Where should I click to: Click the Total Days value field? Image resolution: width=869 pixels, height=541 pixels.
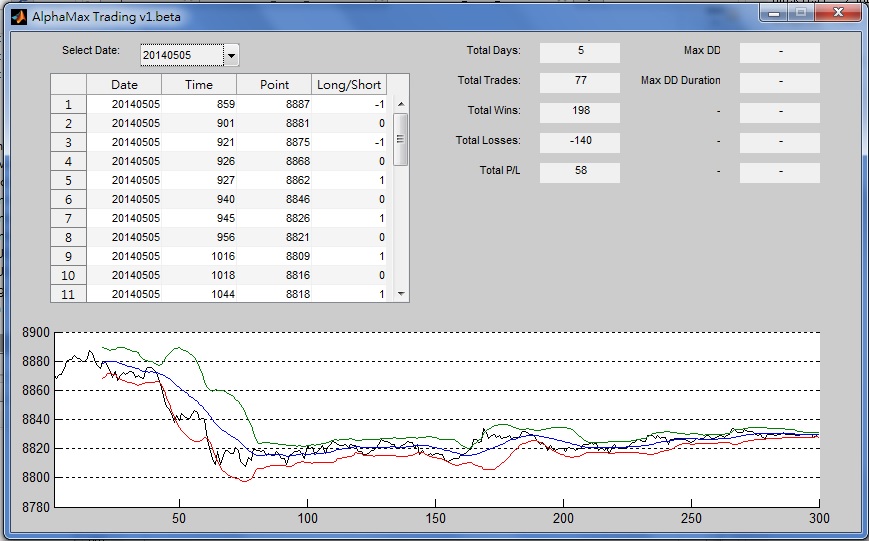580,53
